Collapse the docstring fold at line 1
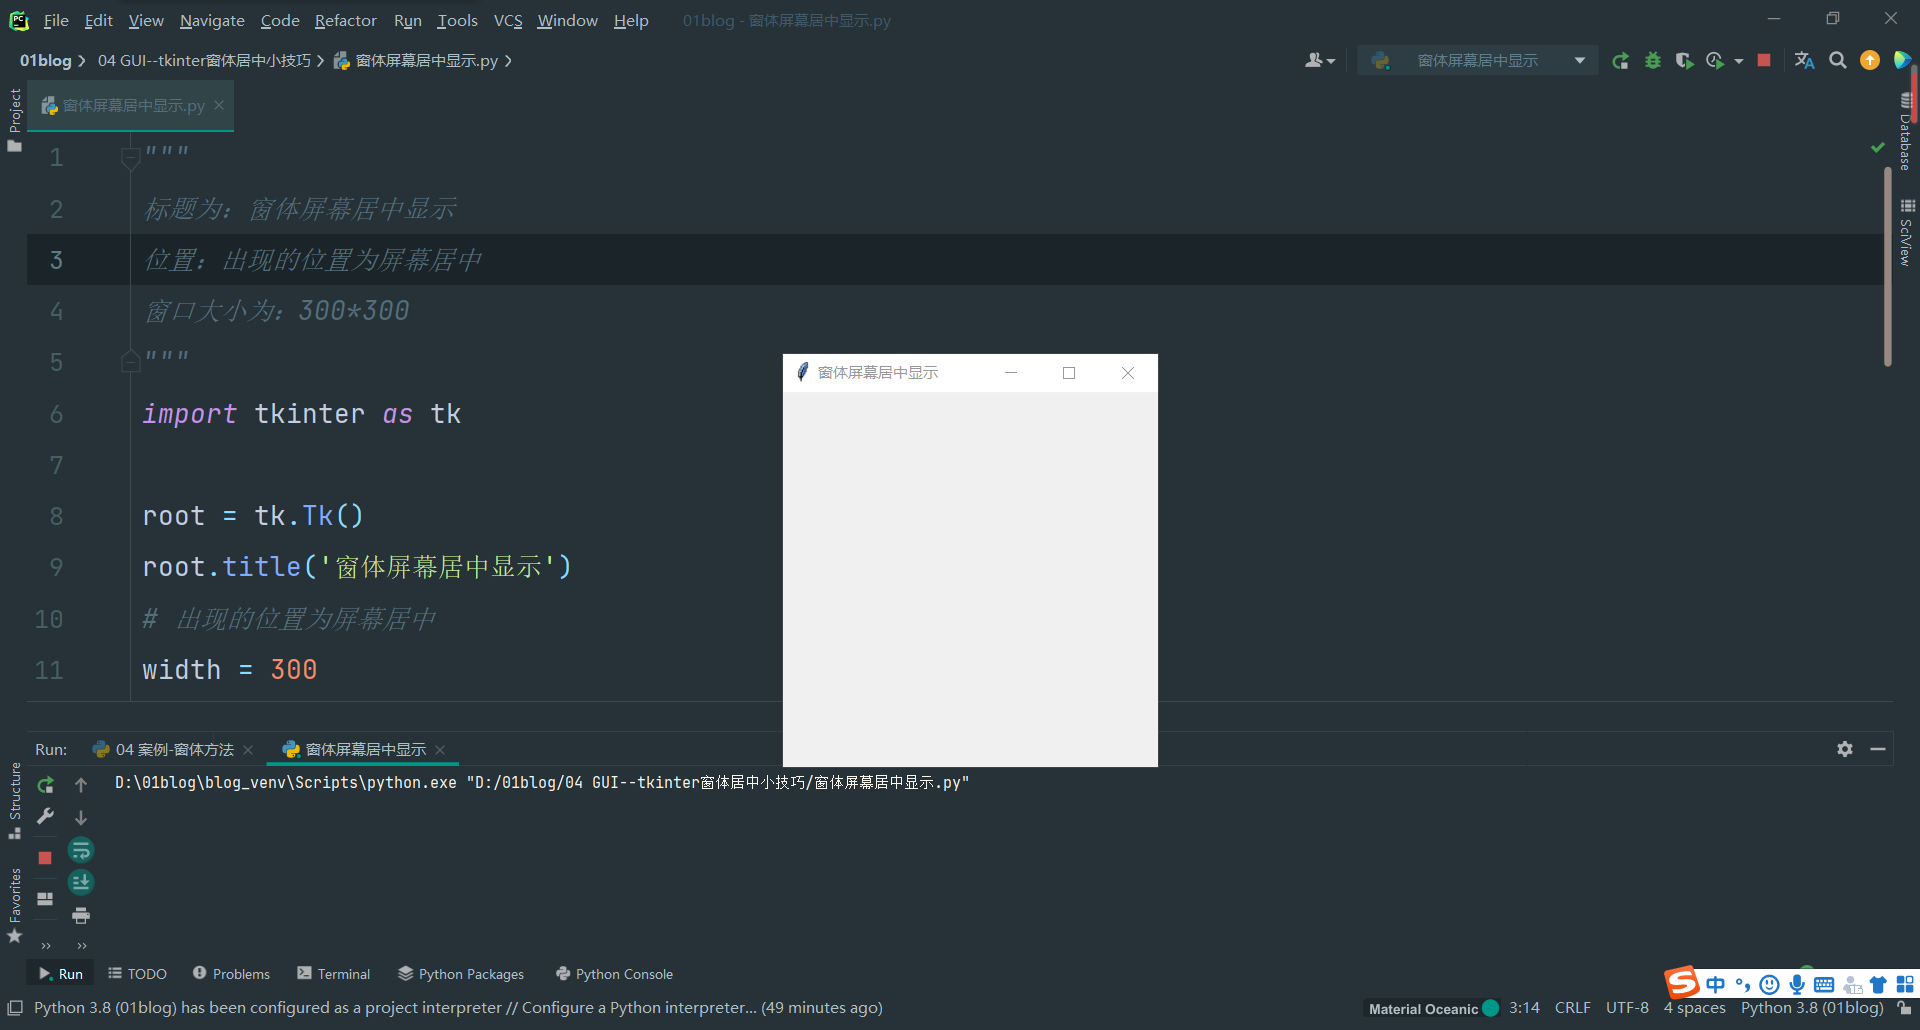The width and height of the screenshot is (1920, 1030). point(130,157)
